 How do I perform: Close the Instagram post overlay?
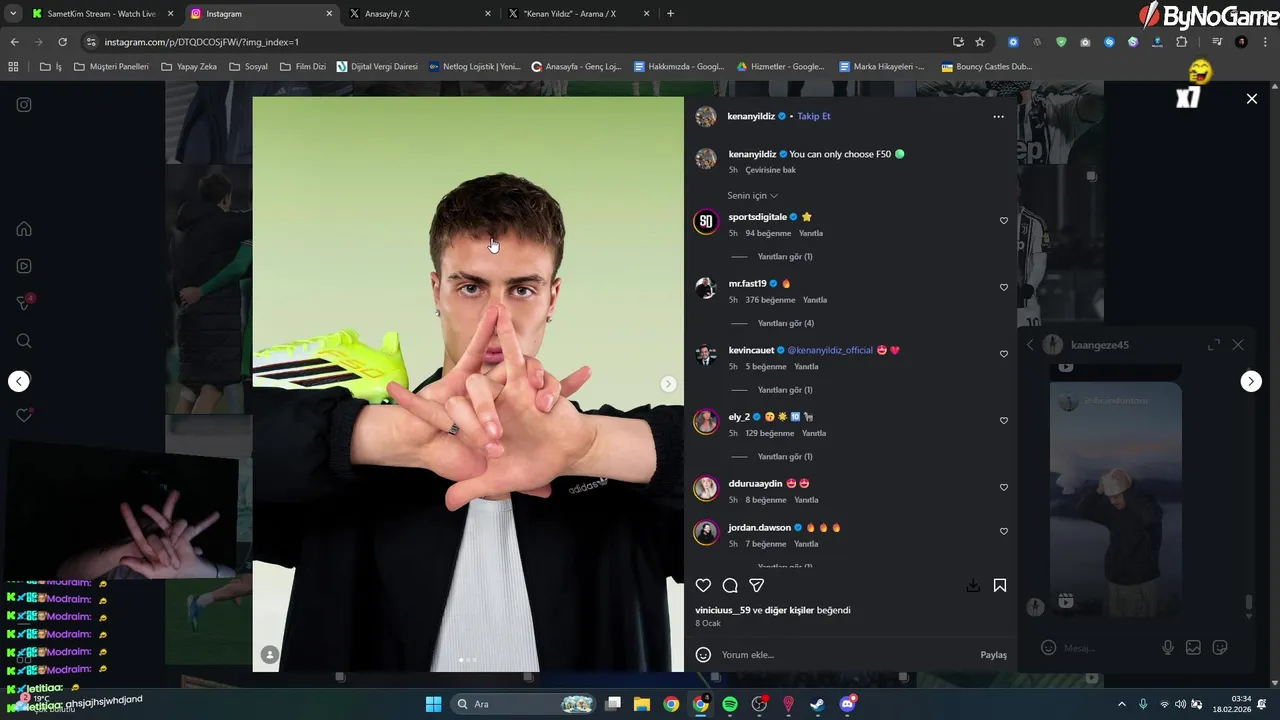pyautogui.click(x=1251, y=99)
